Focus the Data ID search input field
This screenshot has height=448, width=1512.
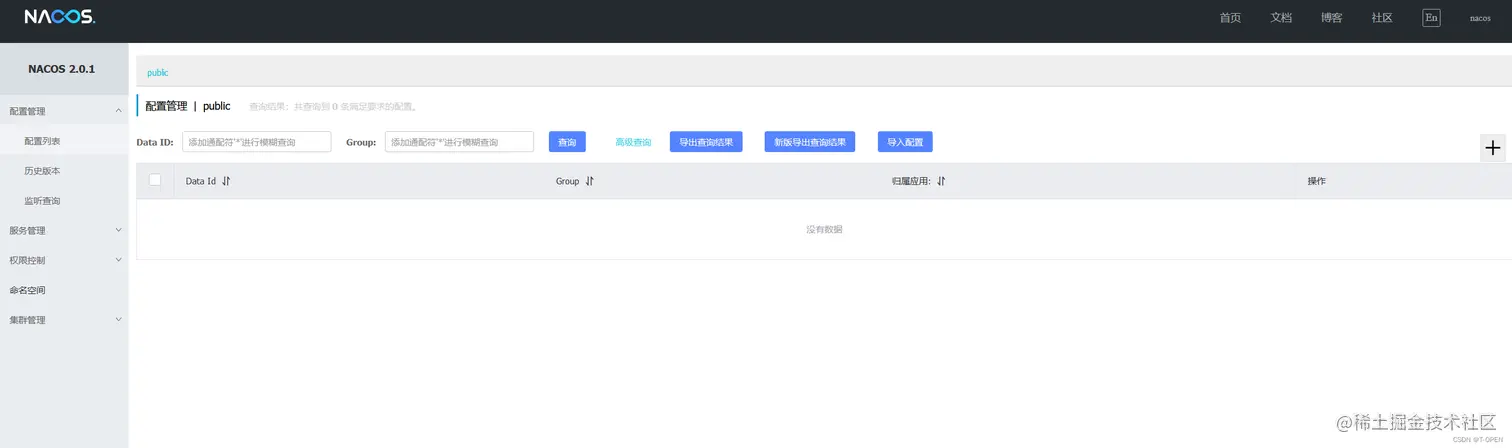coord(257,142)
